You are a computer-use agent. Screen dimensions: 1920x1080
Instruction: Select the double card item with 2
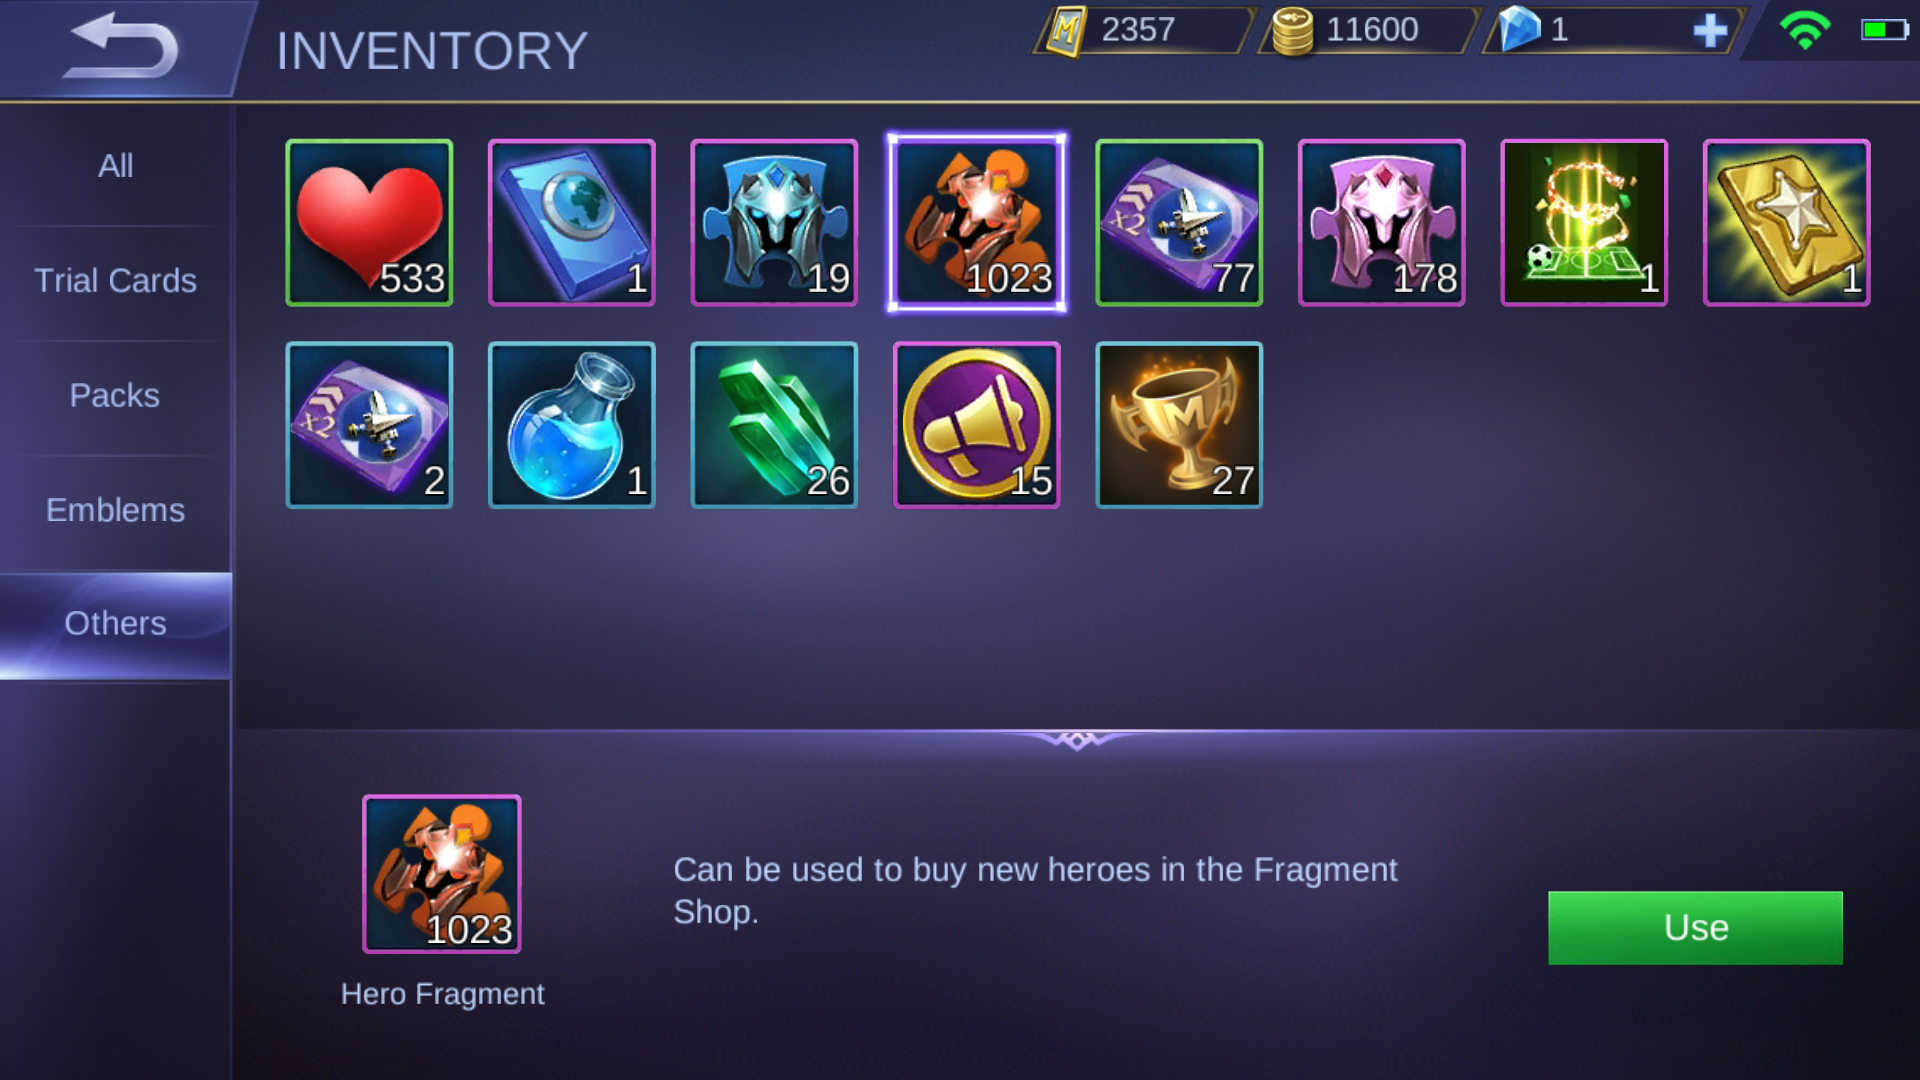tap(369, 425)
